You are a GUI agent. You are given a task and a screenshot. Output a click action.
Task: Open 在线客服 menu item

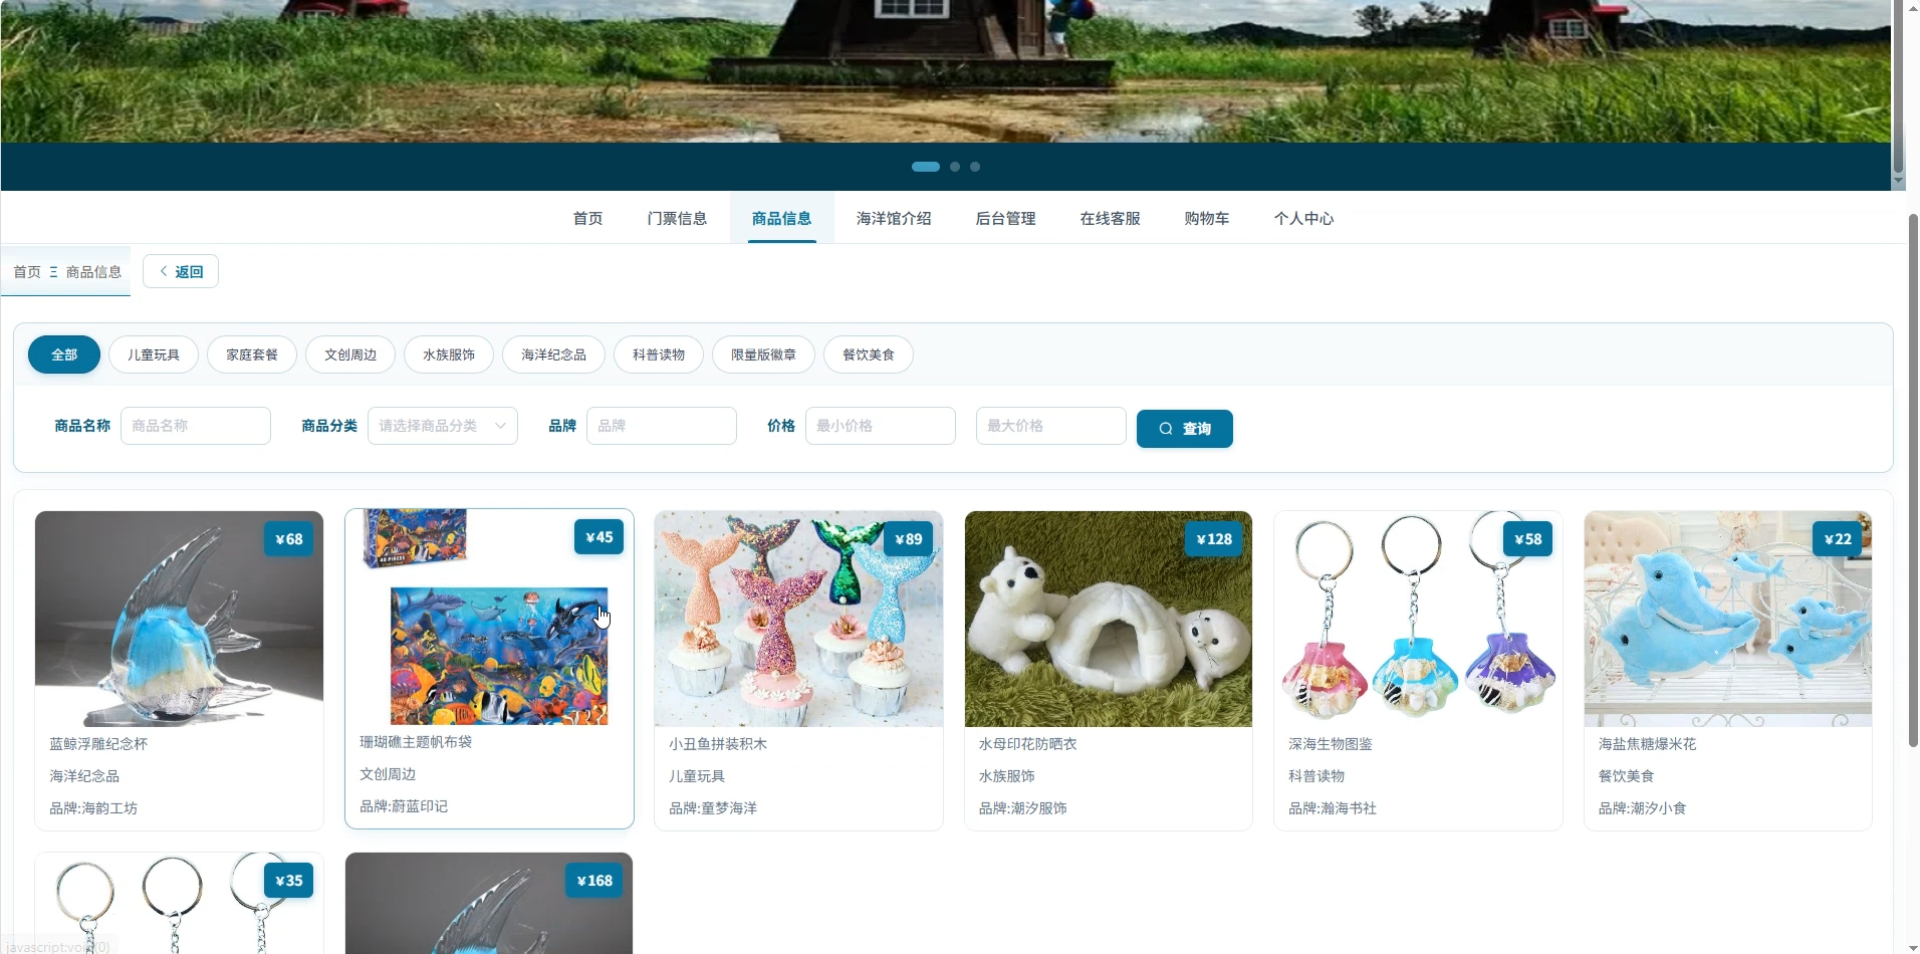[1110, 218]
